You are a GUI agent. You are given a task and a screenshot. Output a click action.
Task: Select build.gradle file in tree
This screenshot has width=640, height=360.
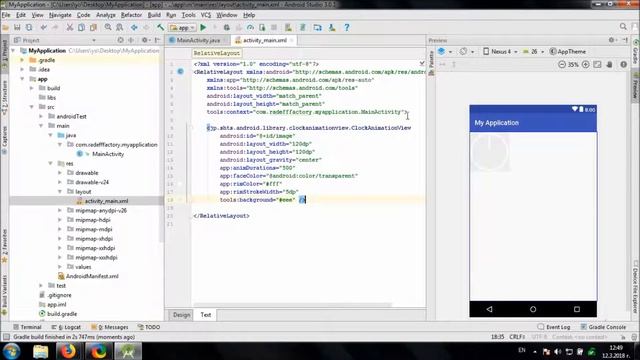point(62,313)
